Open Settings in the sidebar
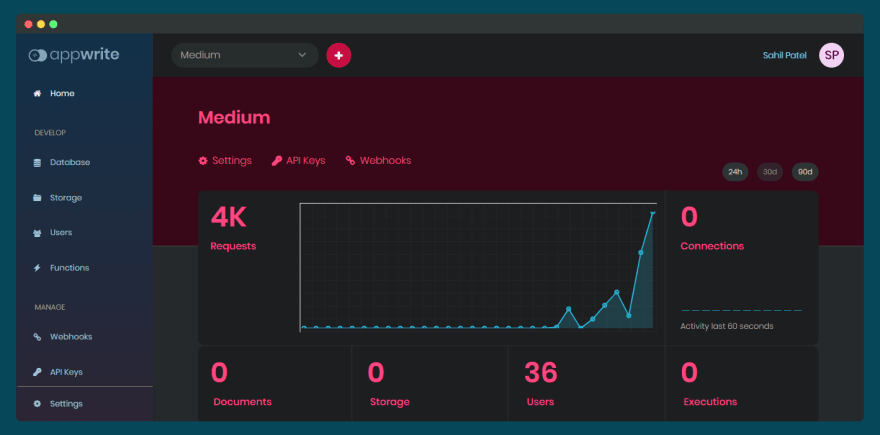Viewport: 880px width, 435px height. (x=66, y=404)
